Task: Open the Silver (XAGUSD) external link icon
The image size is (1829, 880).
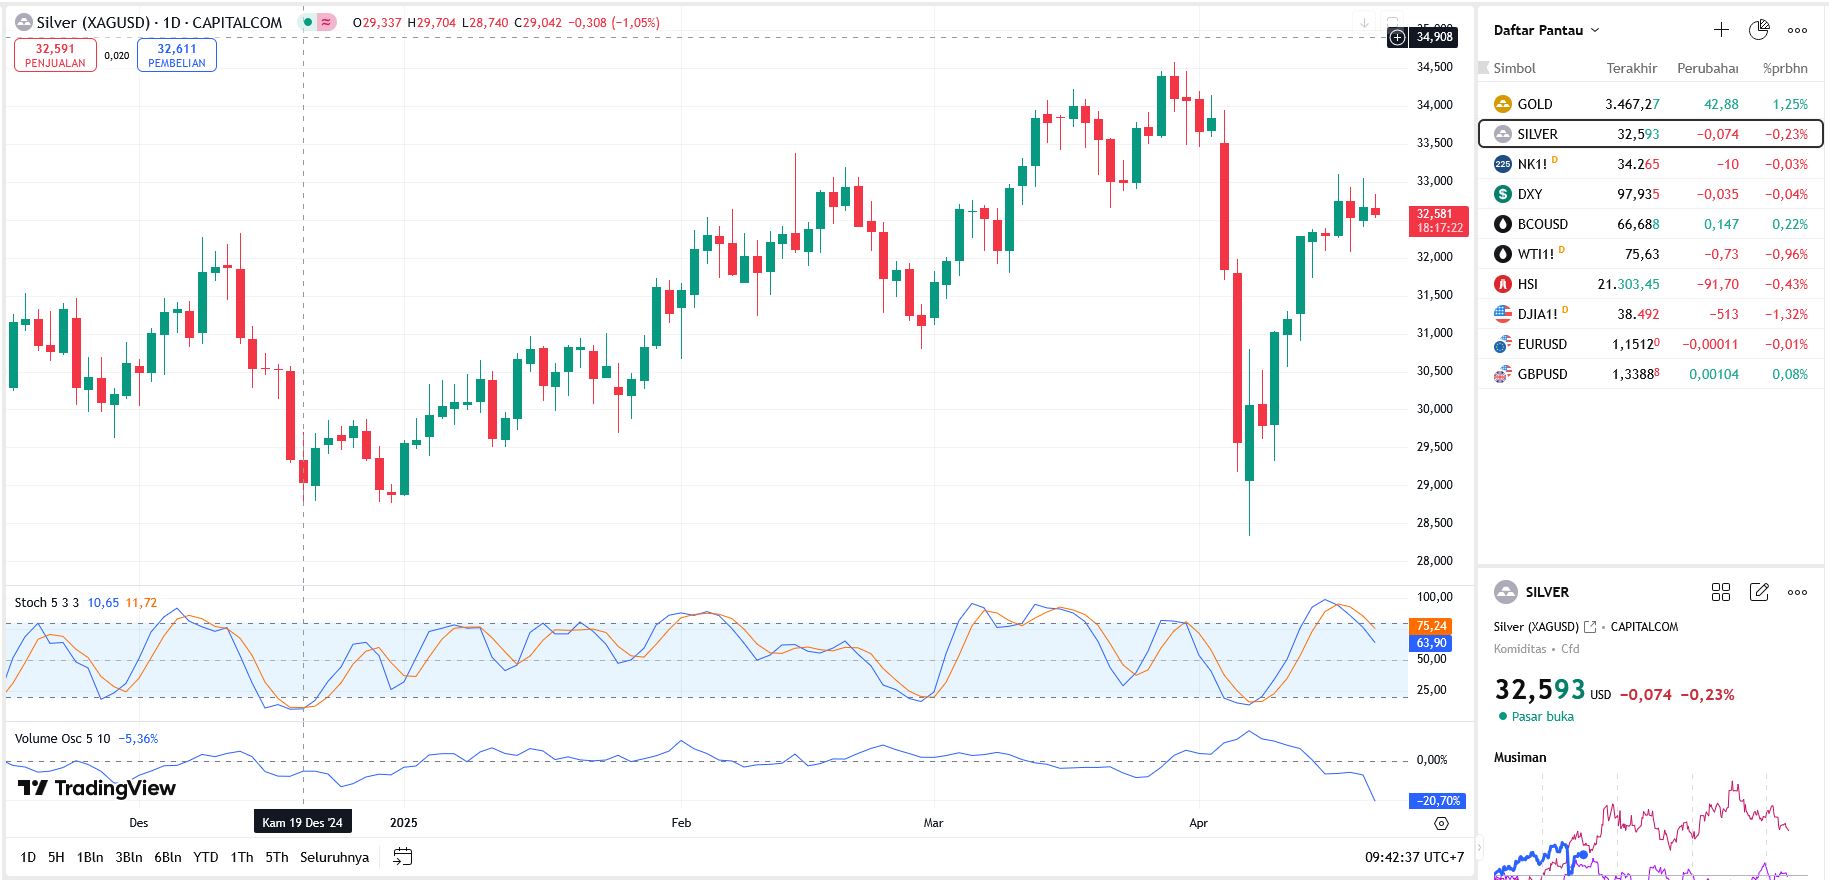Action: (1590, 627)
